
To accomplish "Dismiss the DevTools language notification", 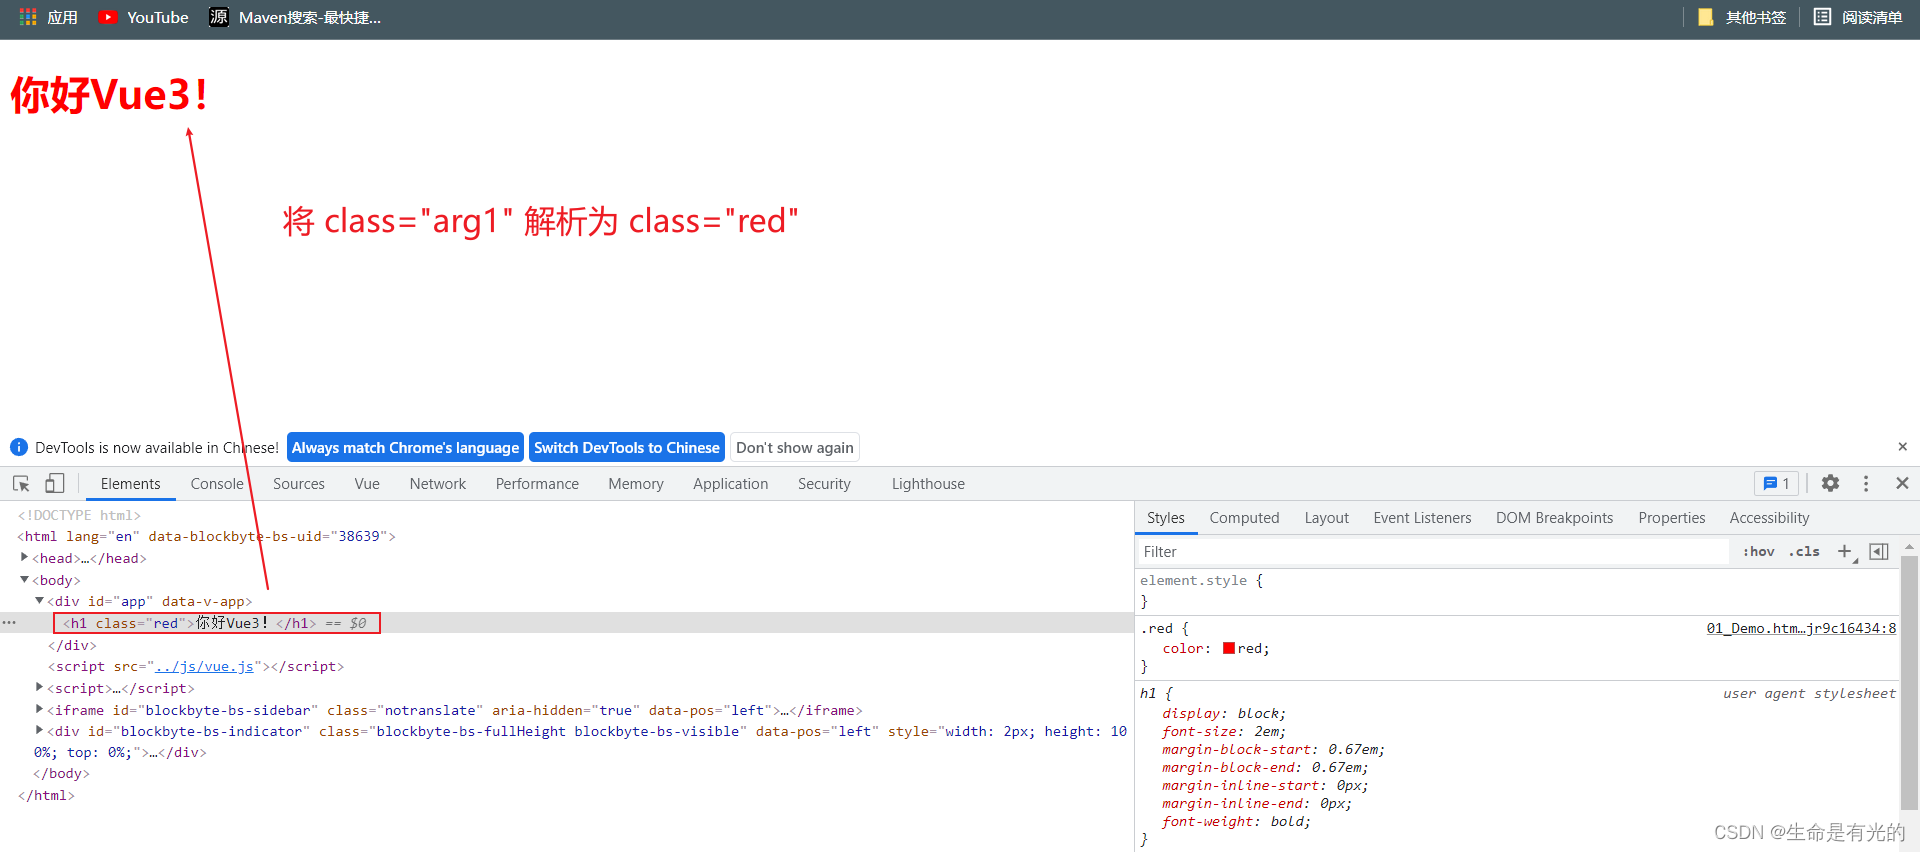I will click(1902, 447).
